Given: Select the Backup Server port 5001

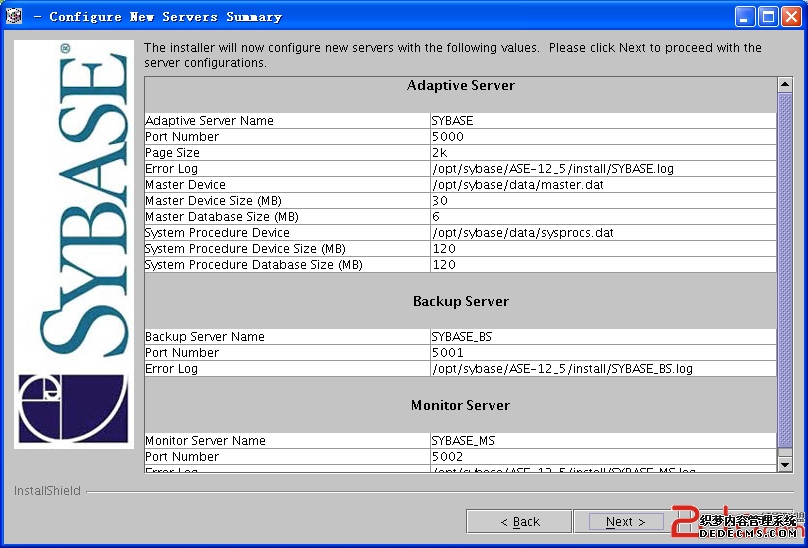Looking at the screenshot, I should click(448, 353).
